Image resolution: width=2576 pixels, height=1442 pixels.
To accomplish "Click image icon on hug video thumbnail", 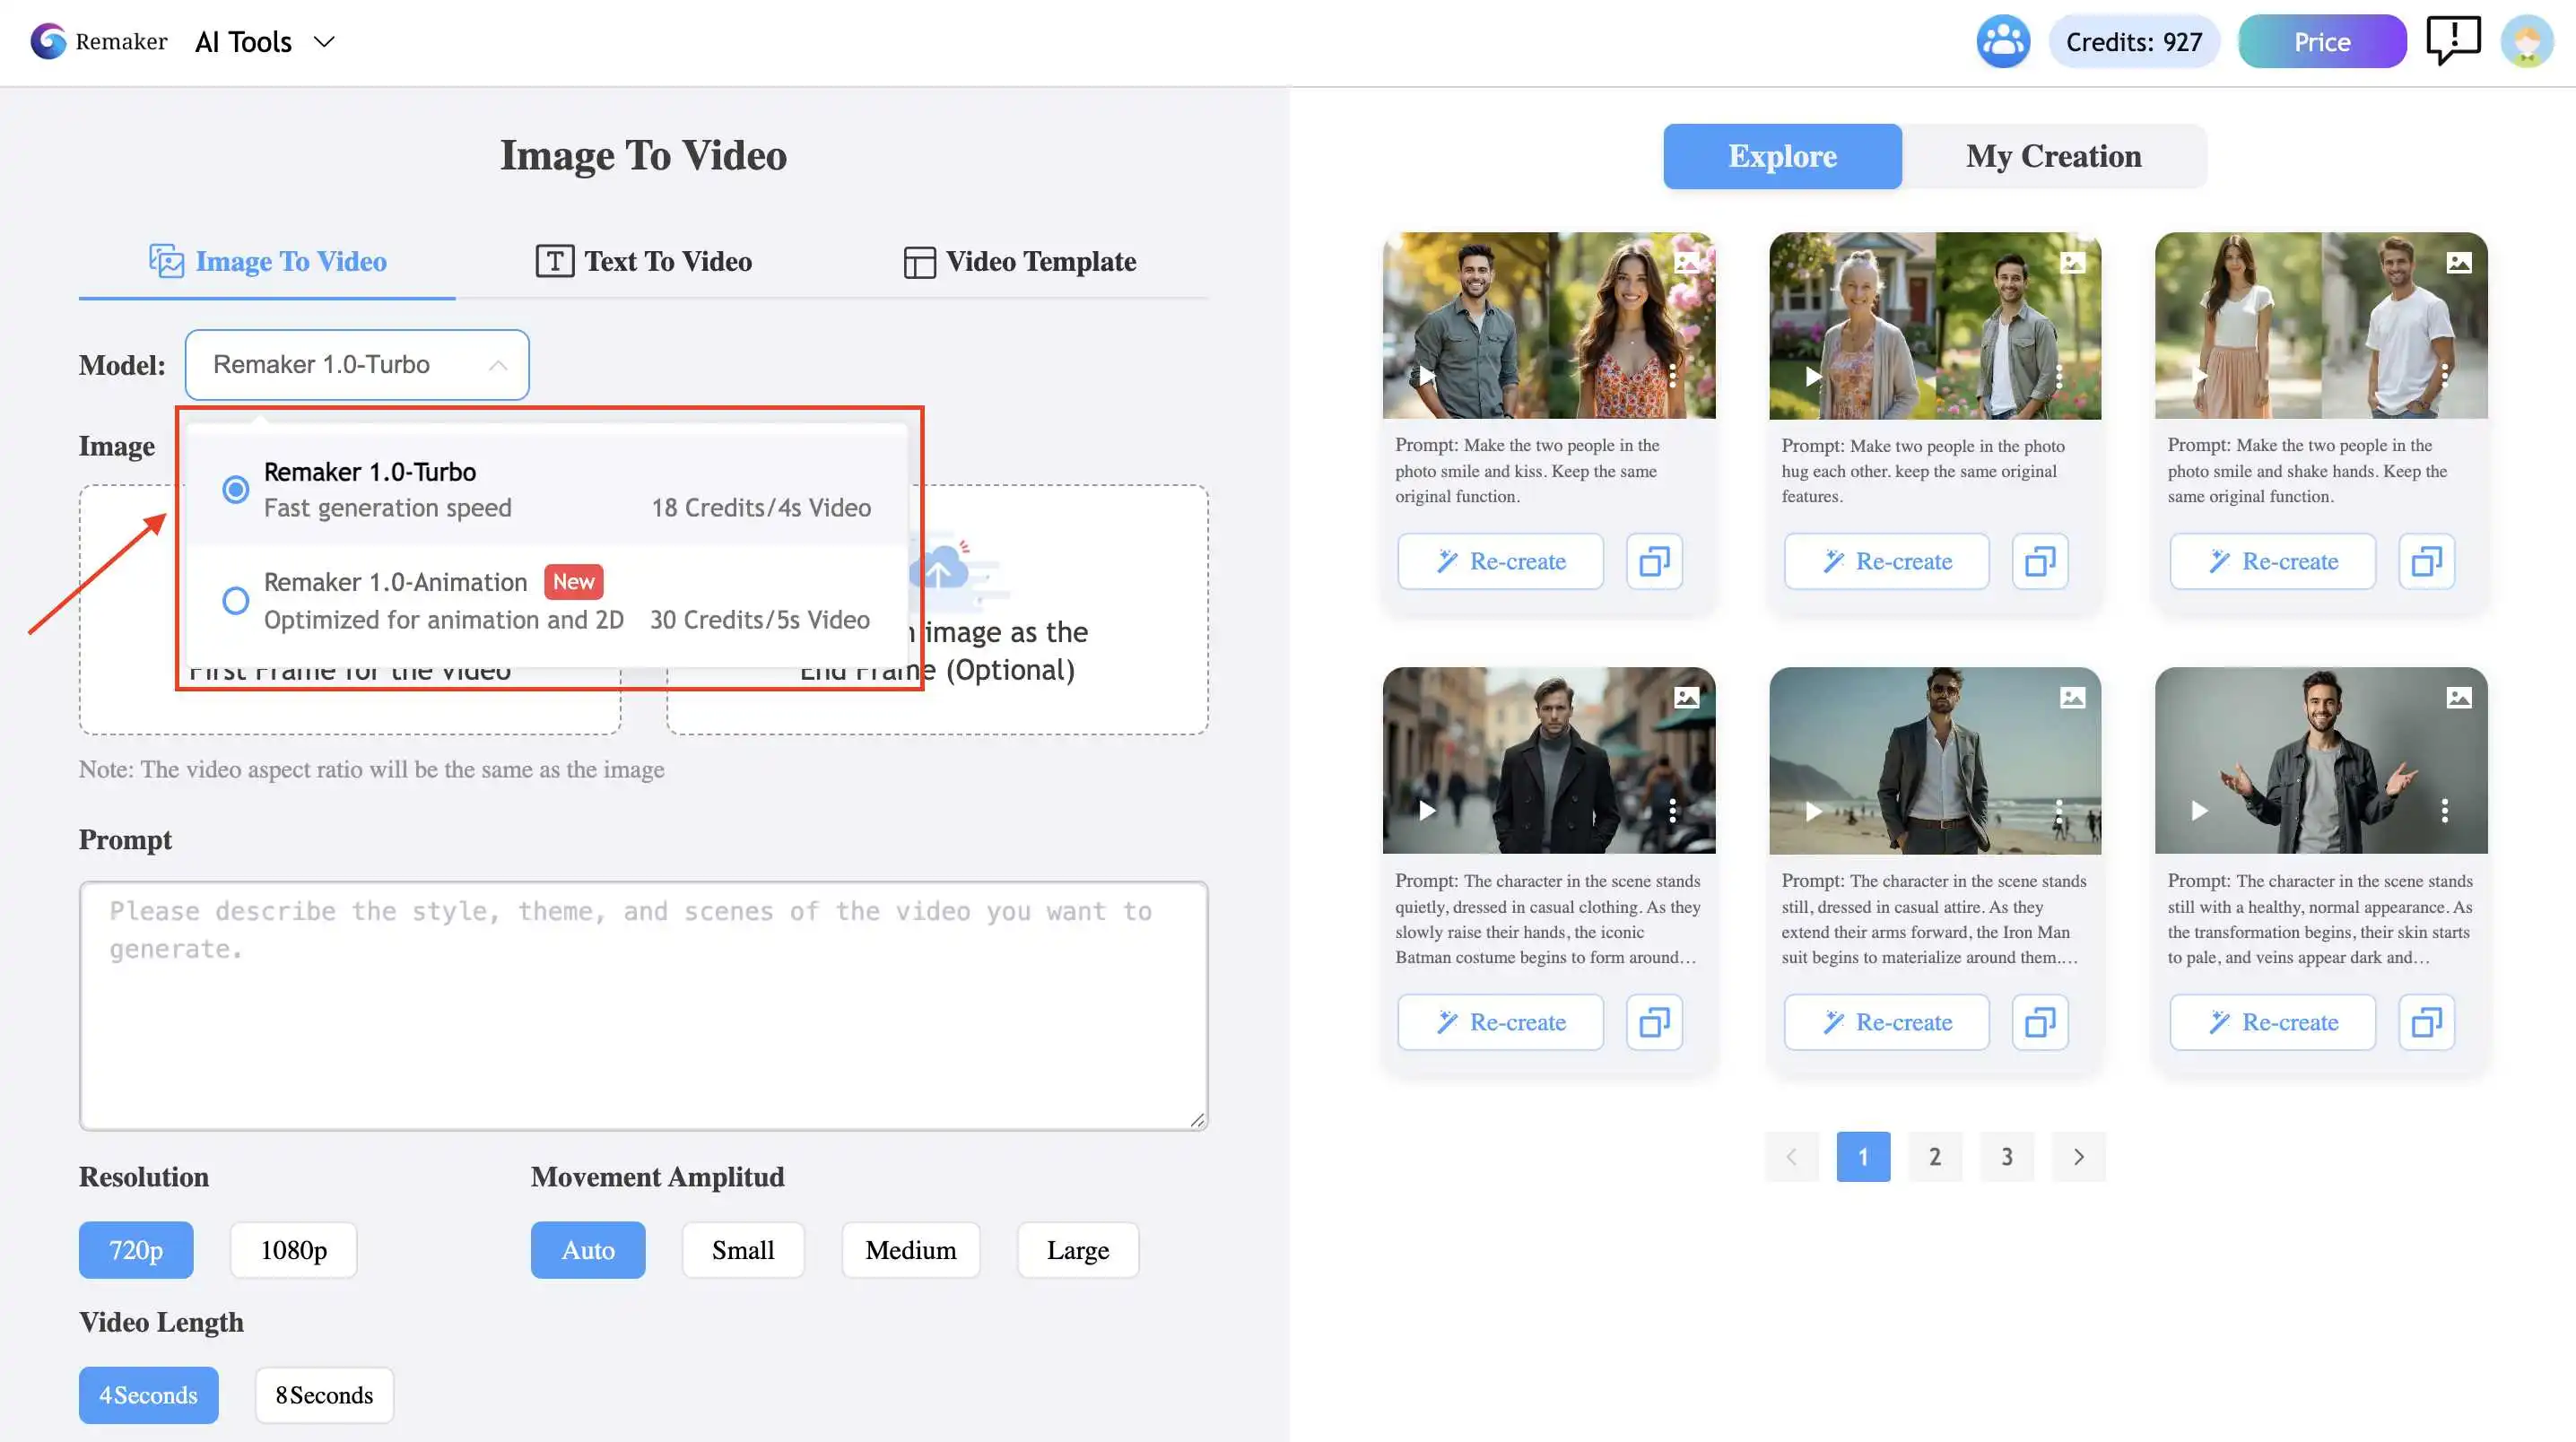I will pyautogui.click(x=2072, y=262).
